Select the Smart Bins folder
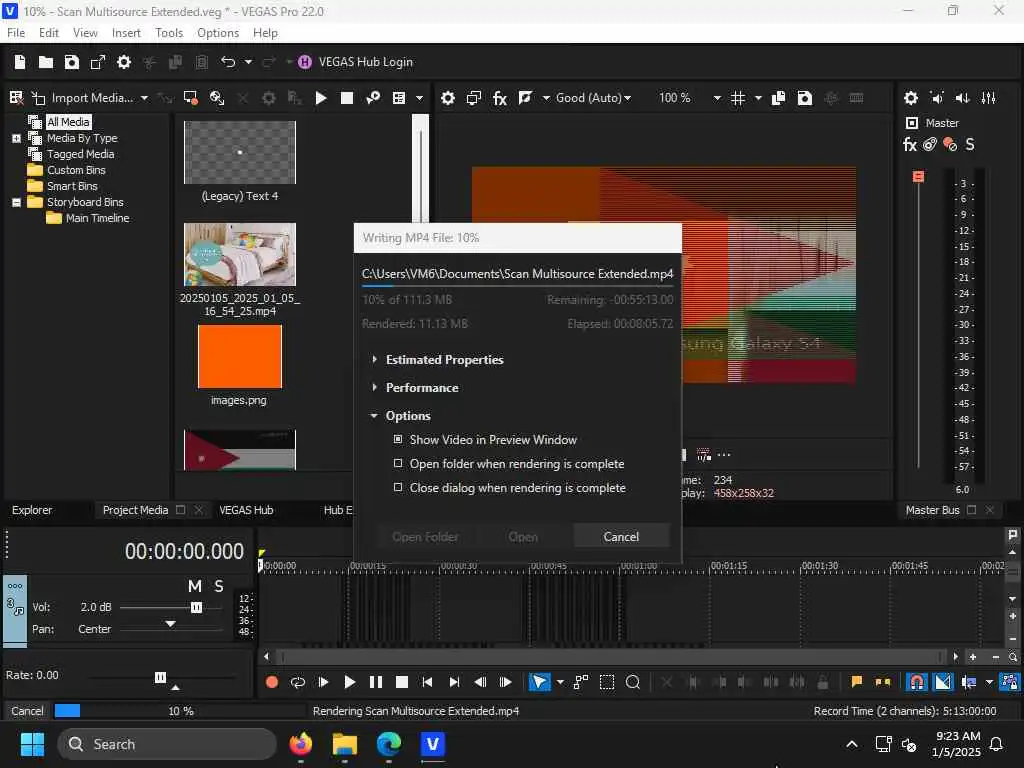This screenshot has width=1024, height=768. 72,186
